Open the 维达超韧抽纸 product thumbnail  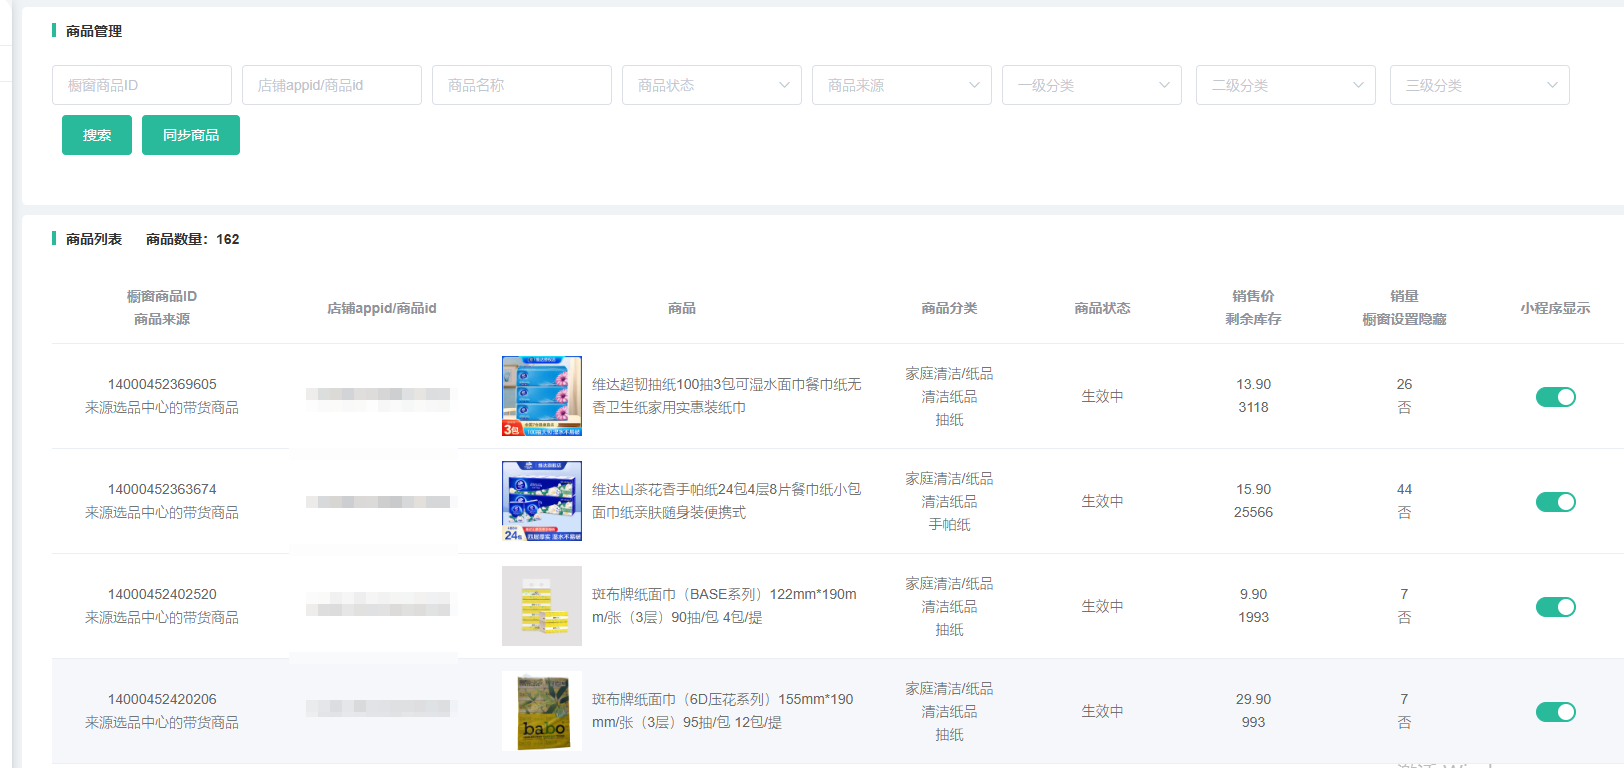pos(542,396)
